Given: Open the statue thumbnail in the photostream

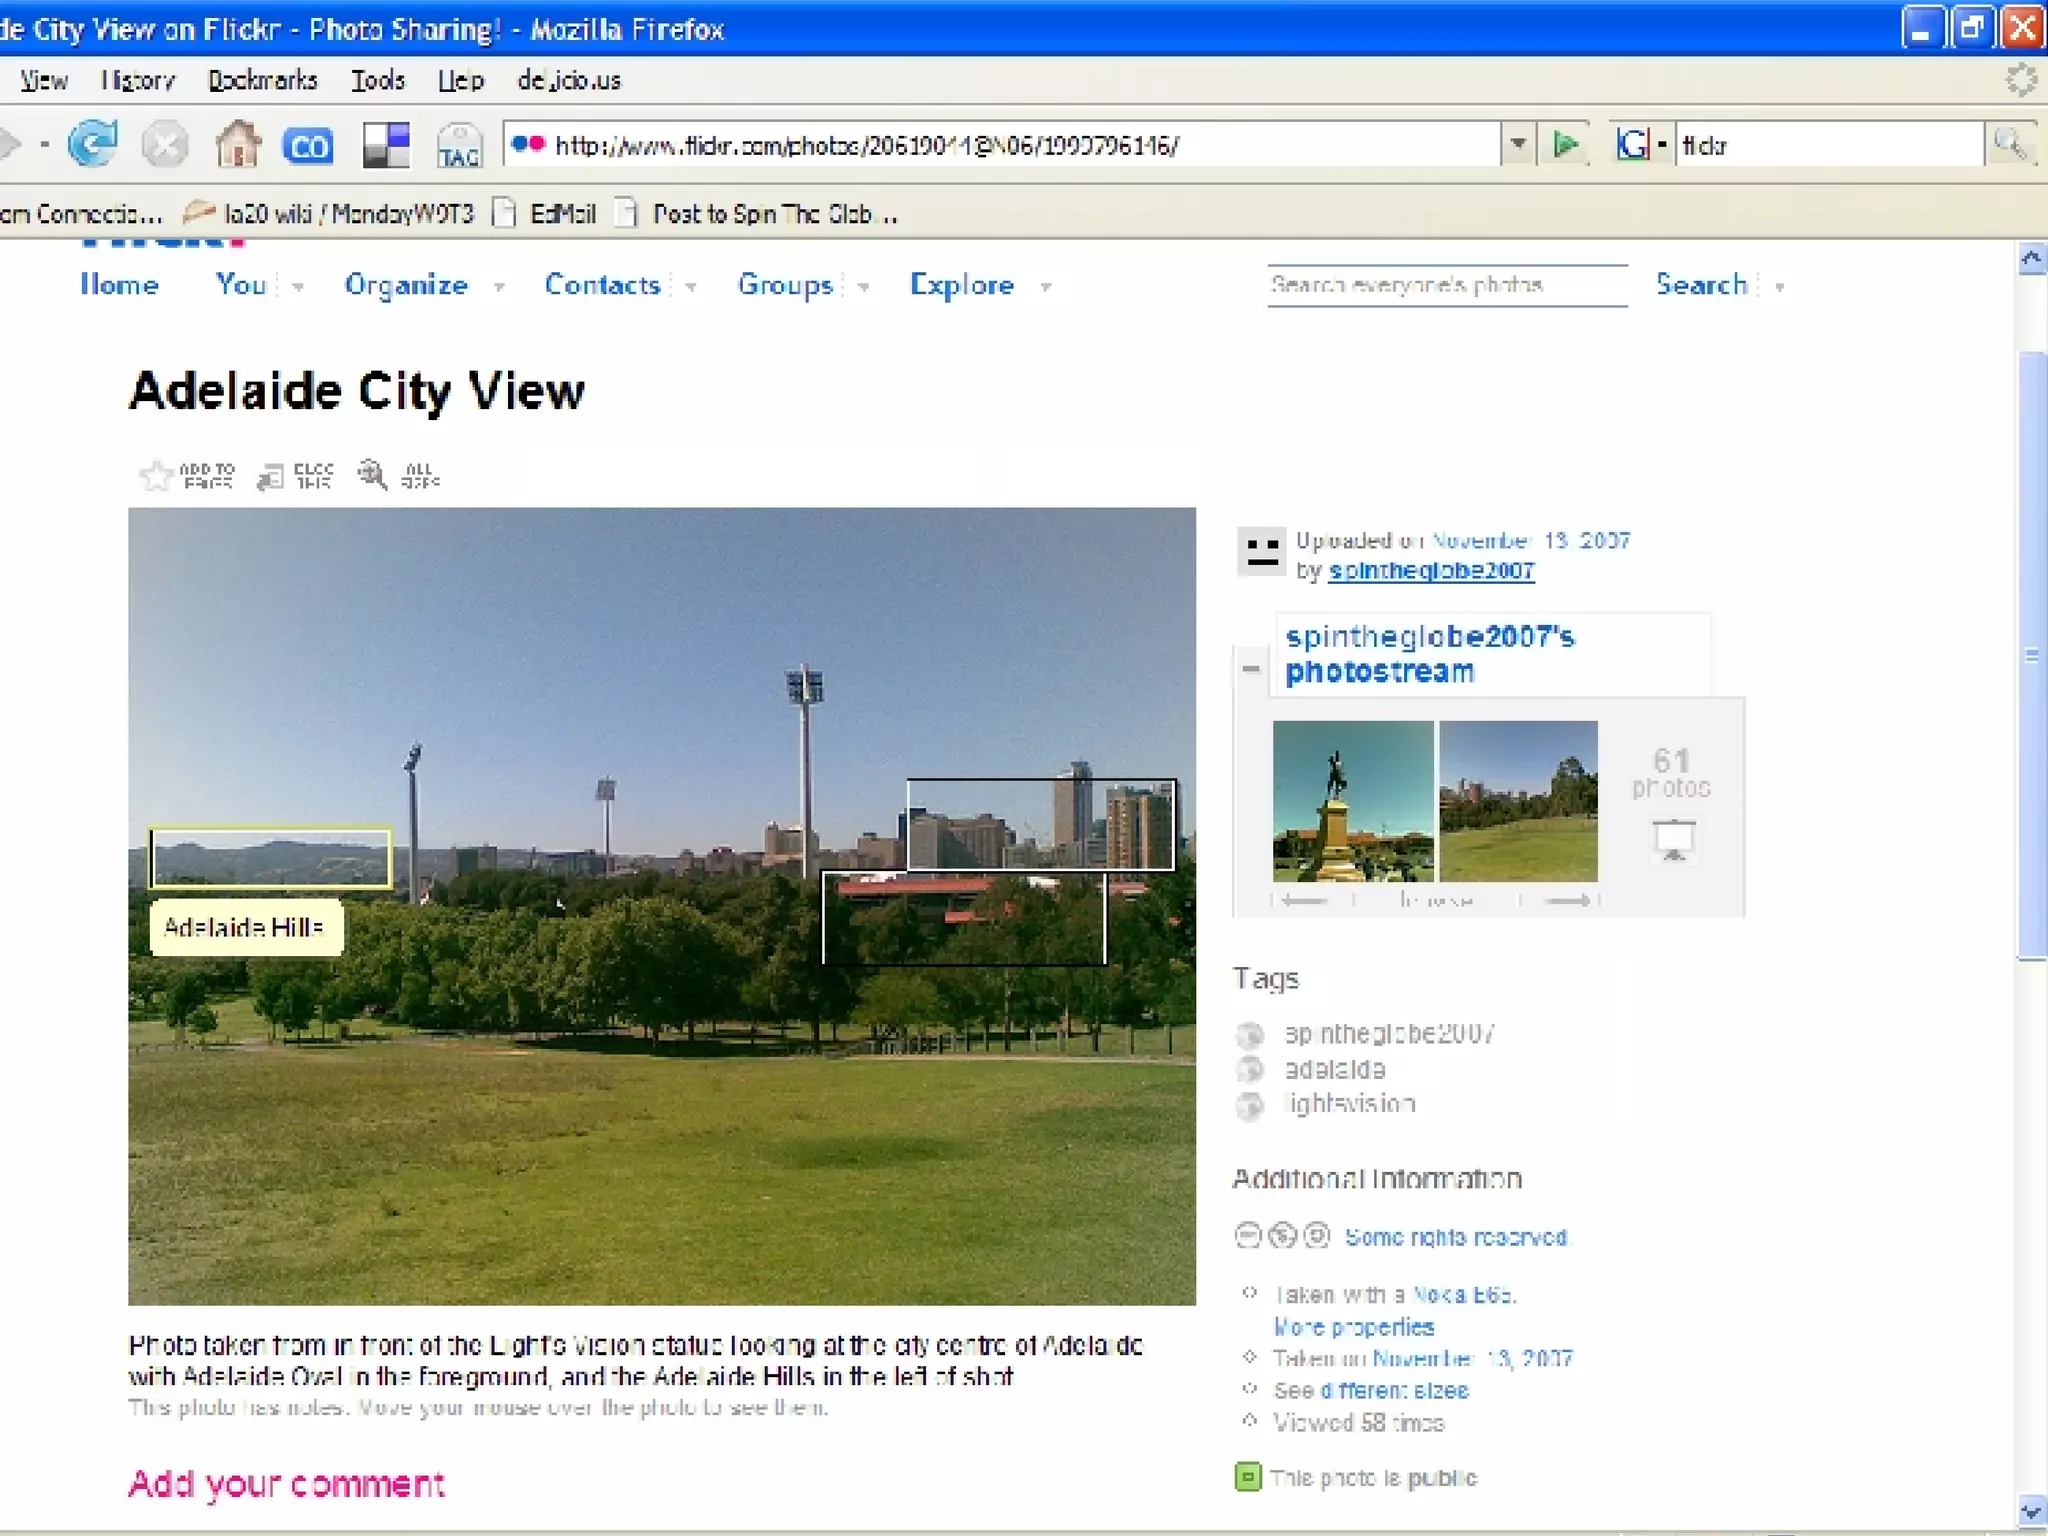Looking at the screenshot, I should pos(1352,801).
